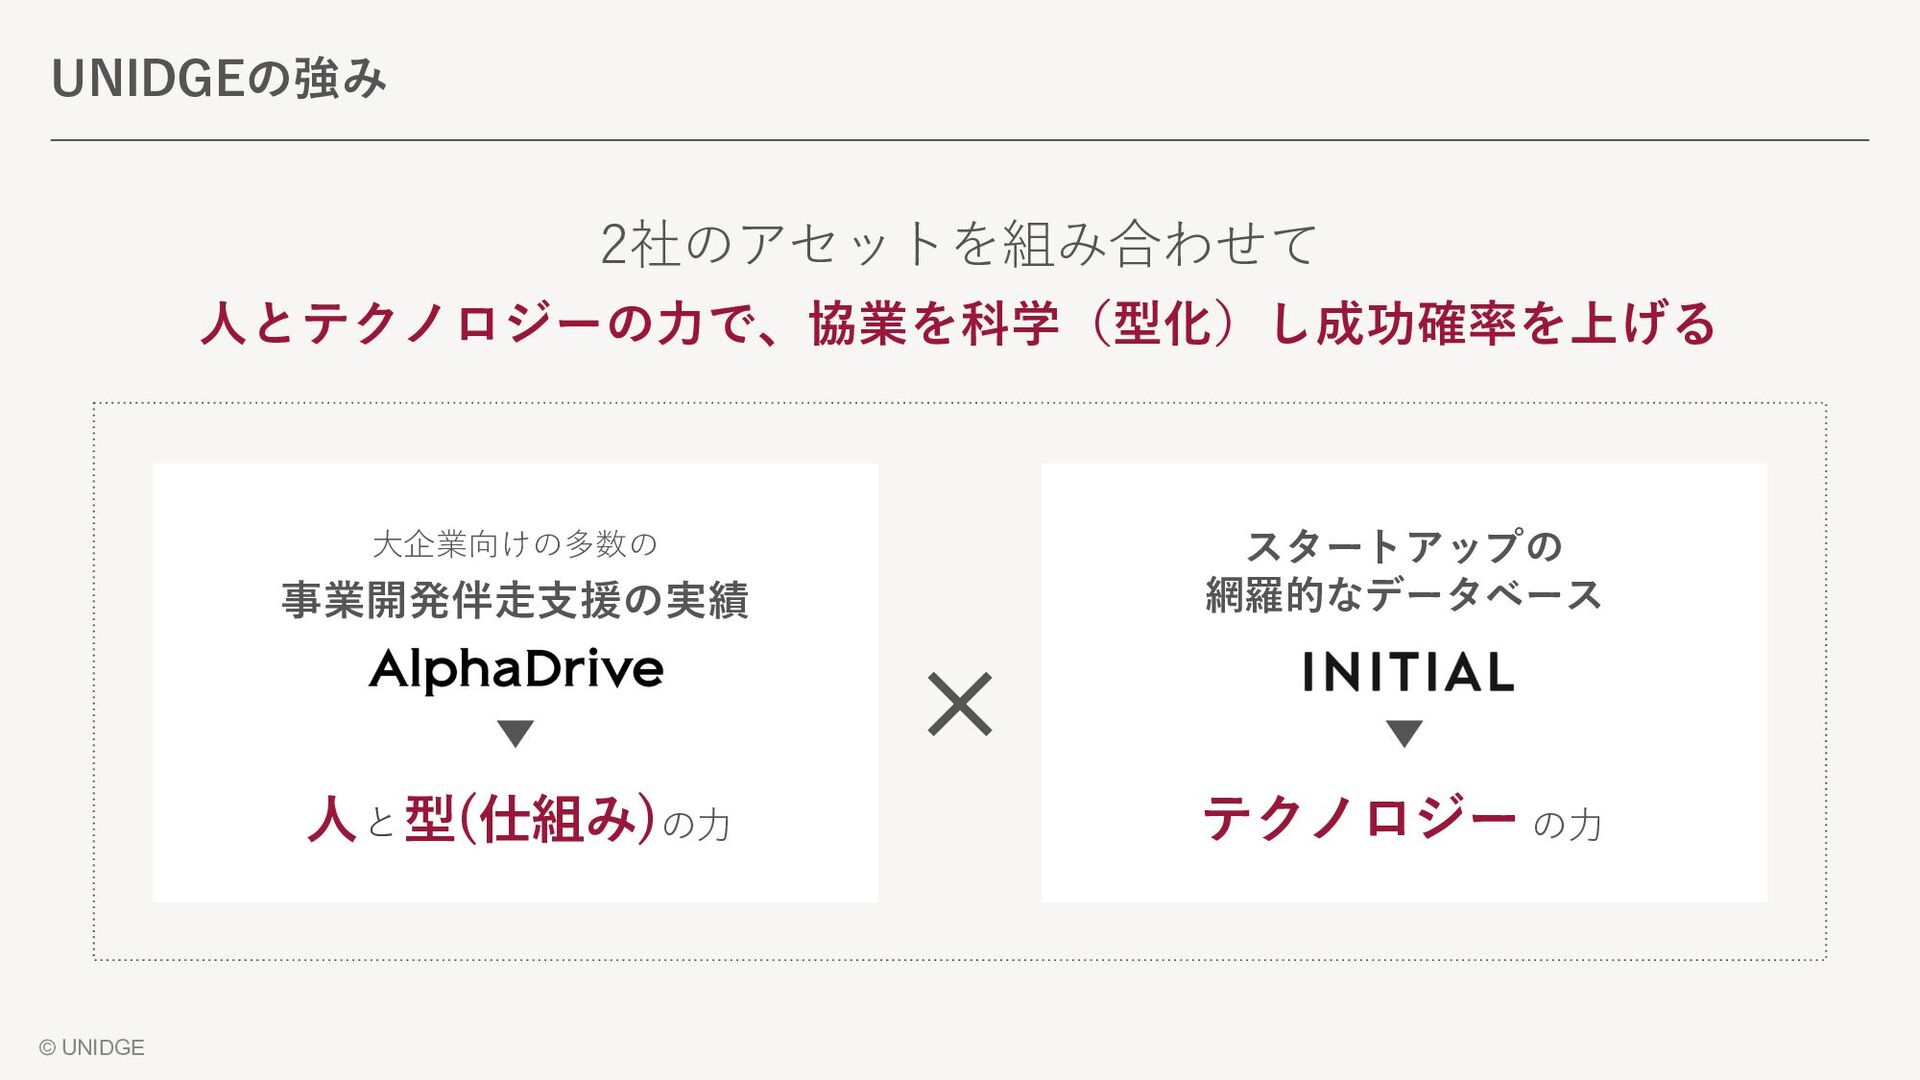
Task: Click the down triangle below AlphaDrive
Action: (x=515, y=733)
